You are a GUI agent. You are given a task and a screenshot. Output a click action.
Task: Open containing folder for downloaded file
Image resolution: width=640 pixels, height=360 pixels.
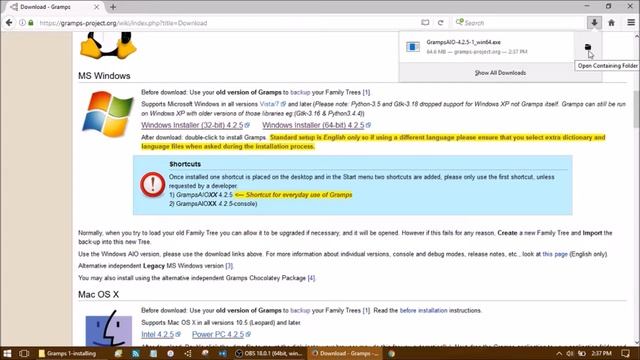[x=588, y=47]
